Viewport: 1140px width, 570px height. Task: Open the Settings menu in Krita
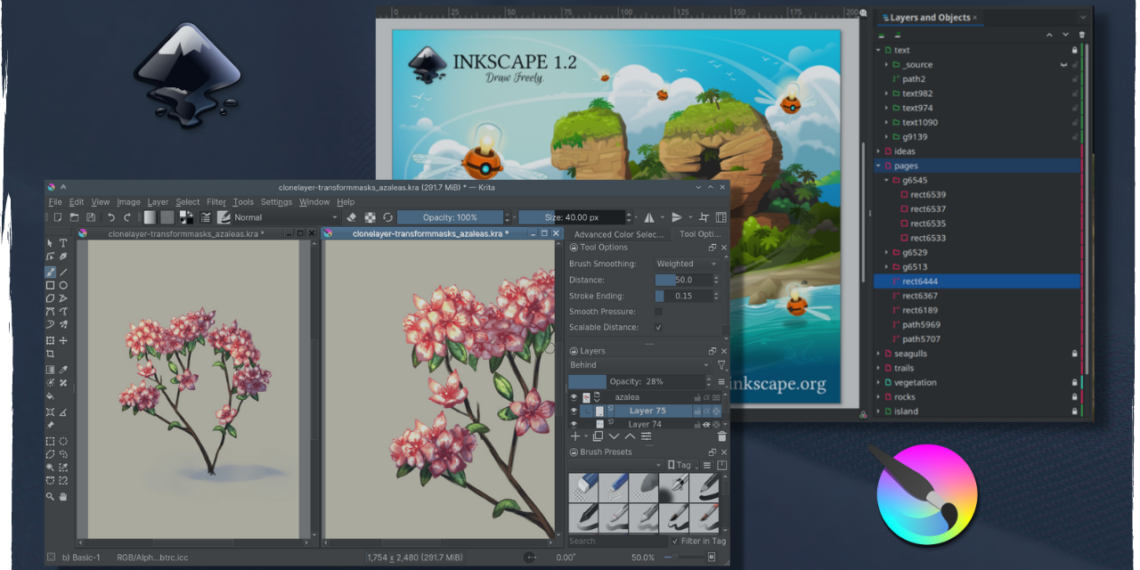pos(276,202)
